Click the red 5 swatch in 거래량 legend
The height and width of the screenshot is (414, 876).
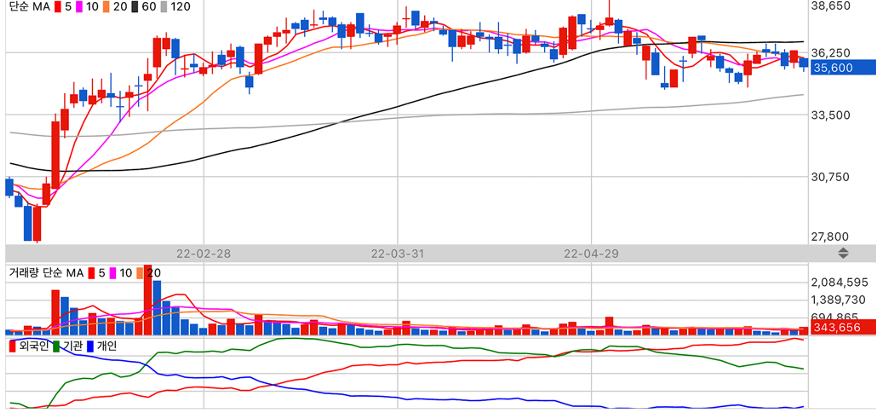tap(91, 273)
